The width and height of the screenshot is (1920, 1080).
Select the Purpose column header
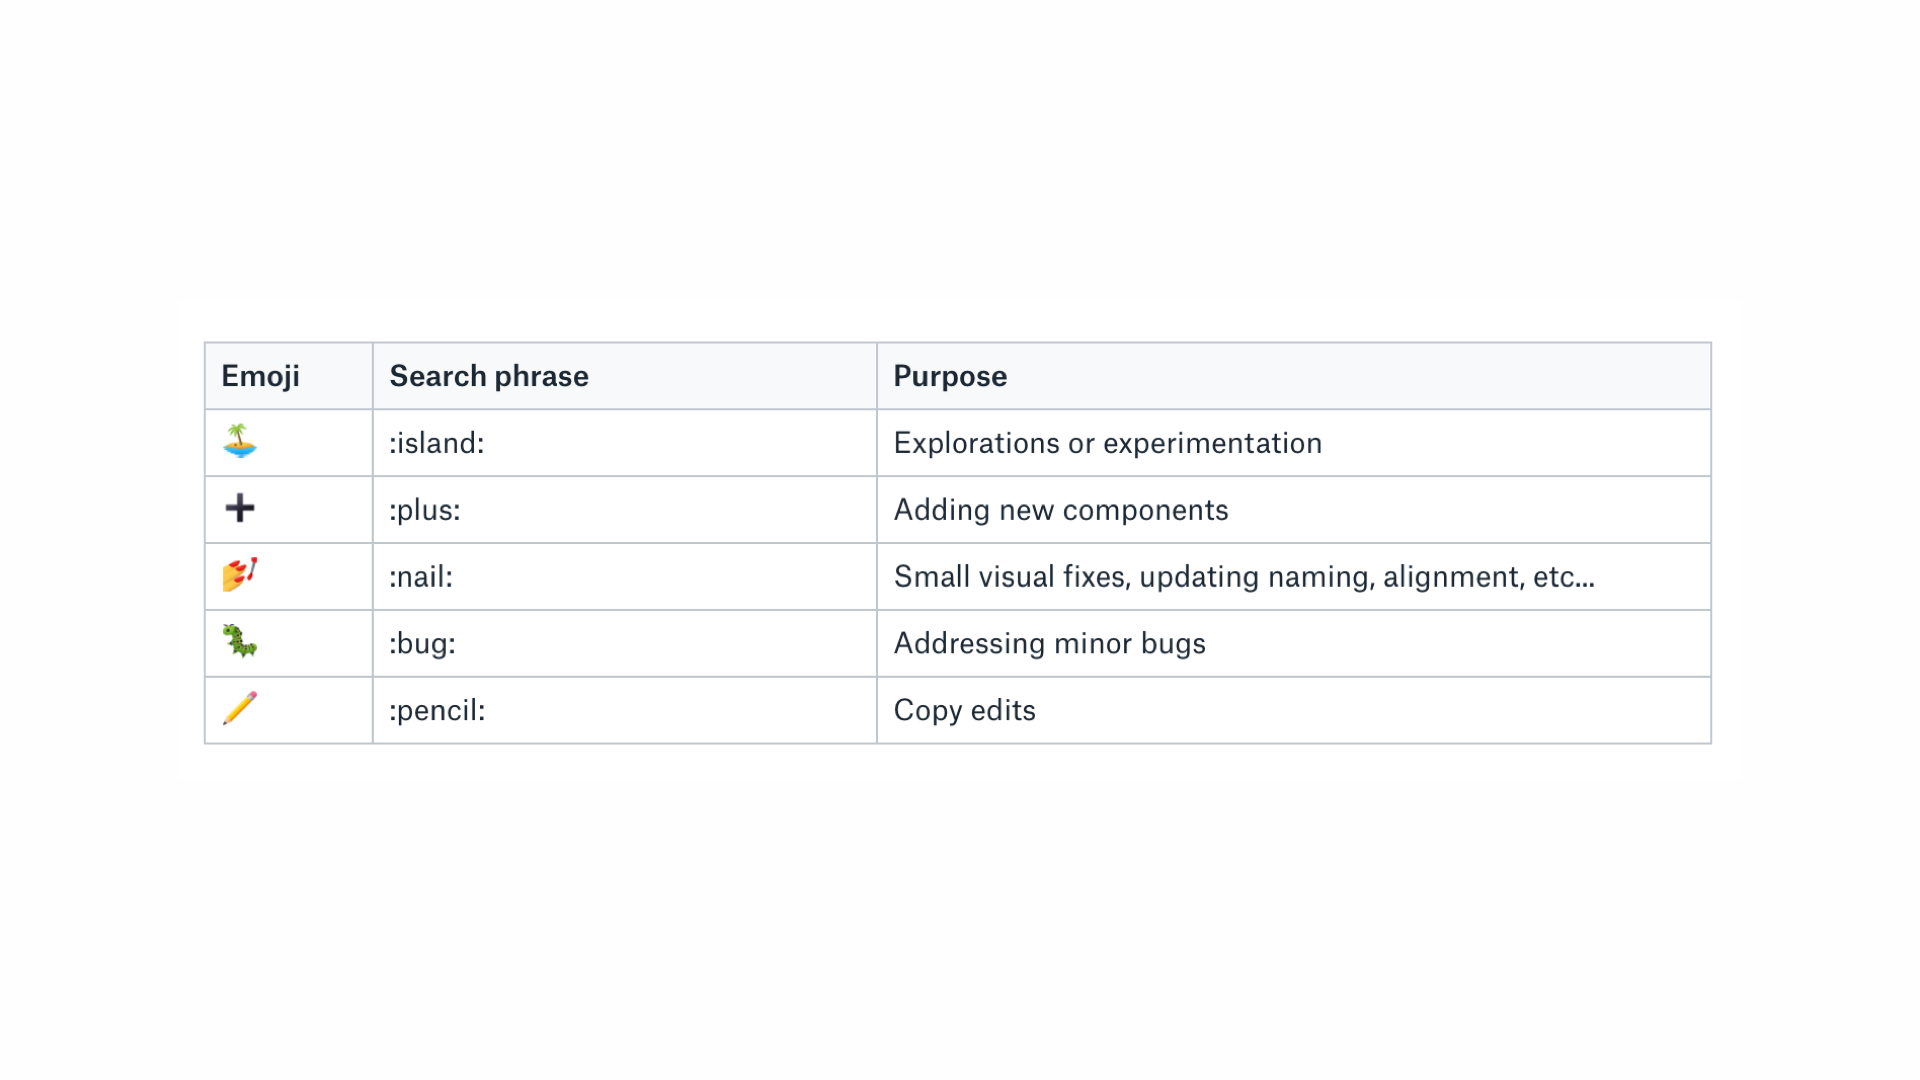1294,376
